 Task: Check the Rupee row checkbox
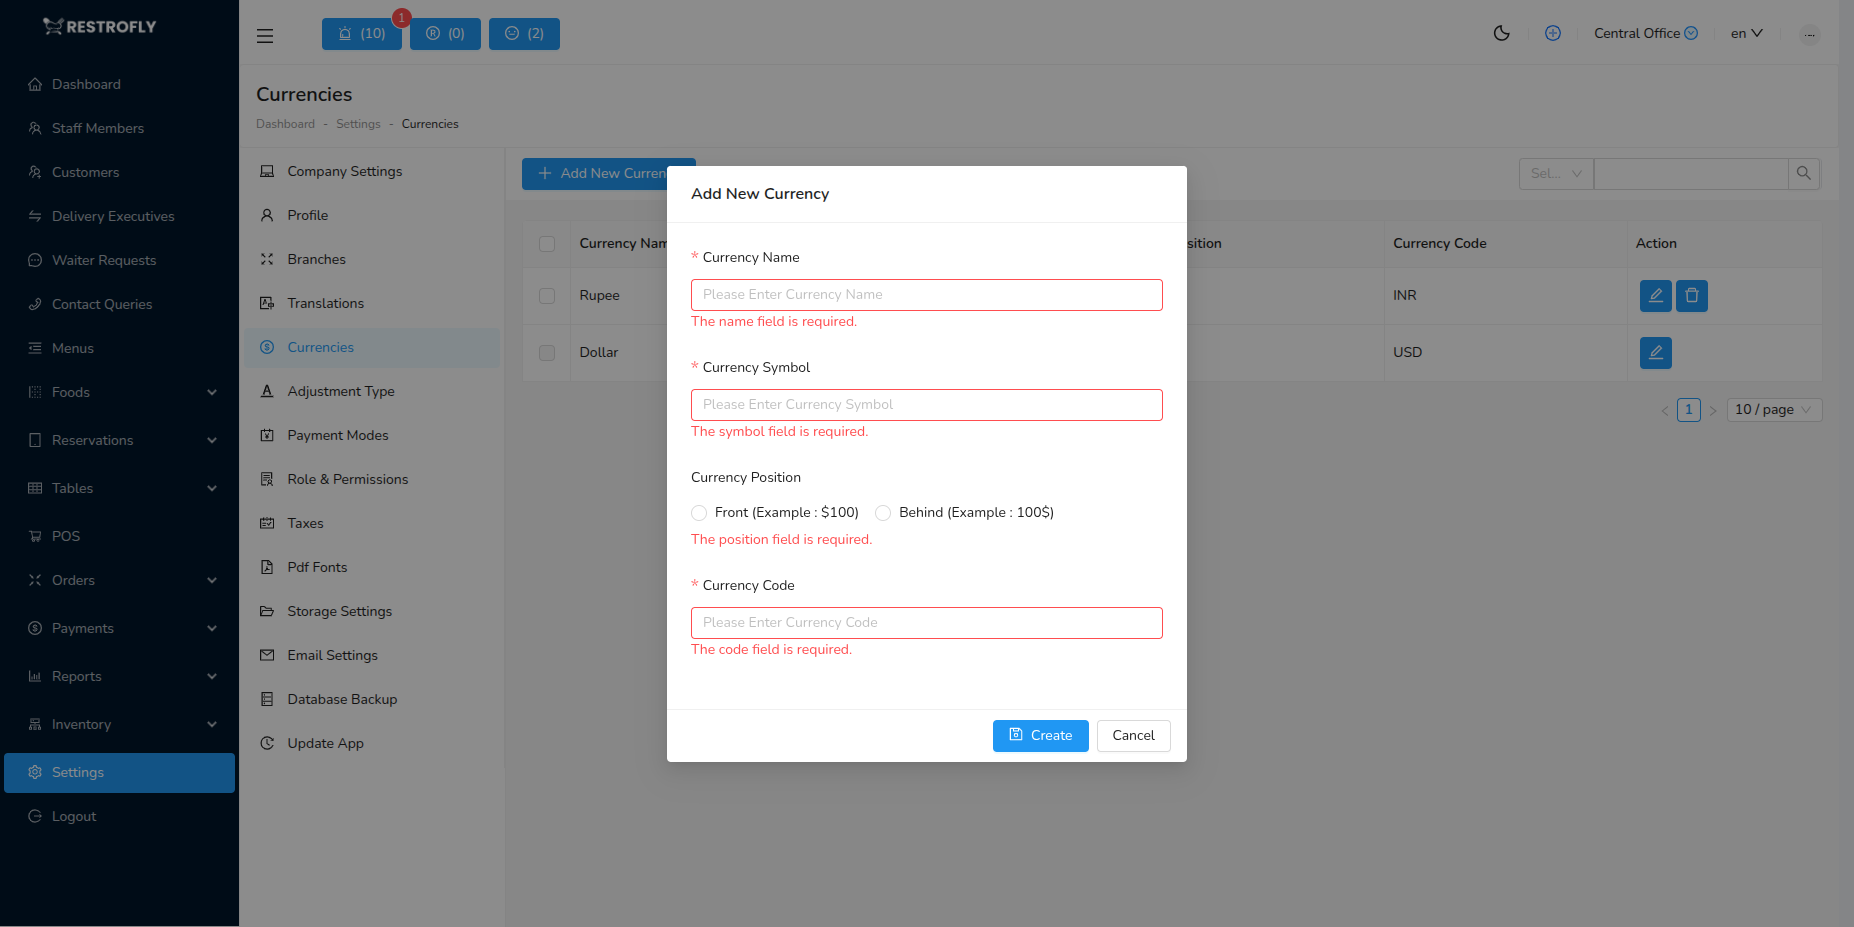pos(547,296)
